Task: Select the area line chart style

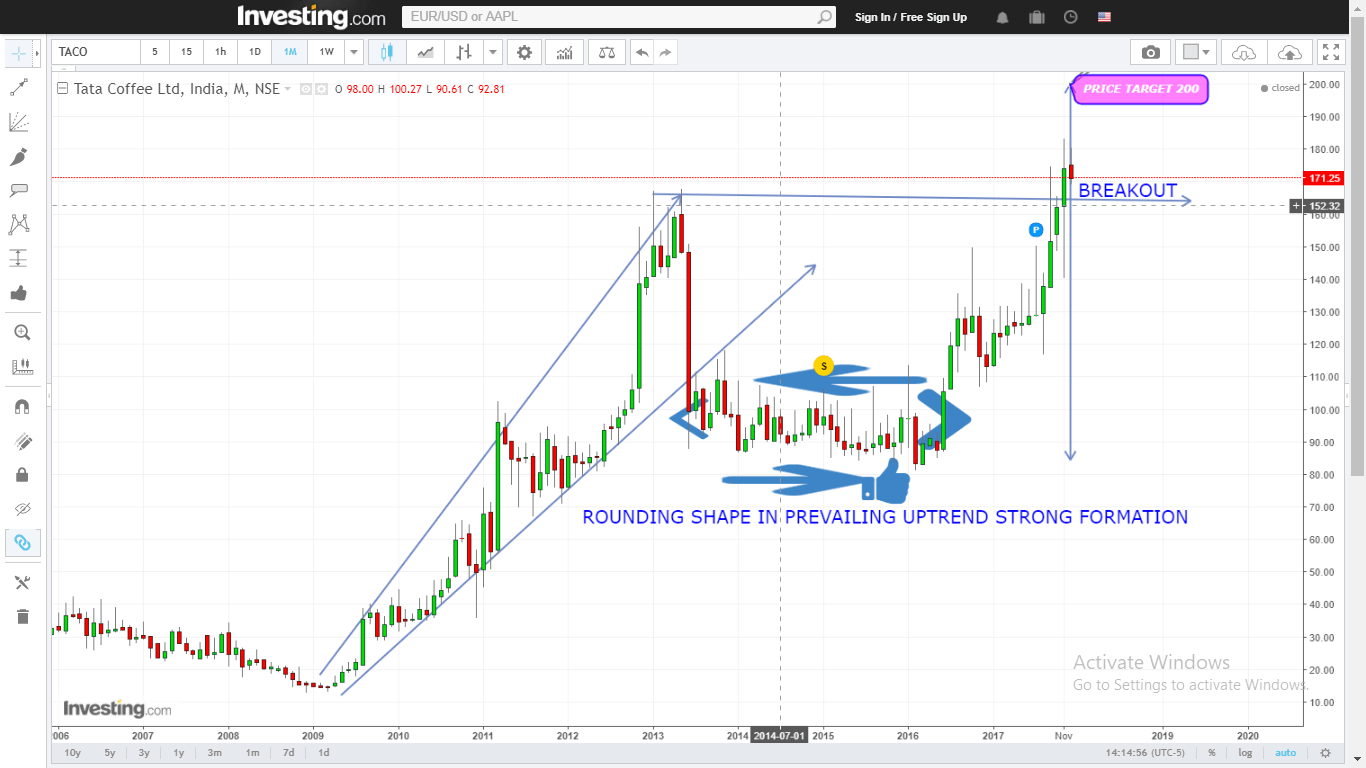Action: tap(426, 52)
